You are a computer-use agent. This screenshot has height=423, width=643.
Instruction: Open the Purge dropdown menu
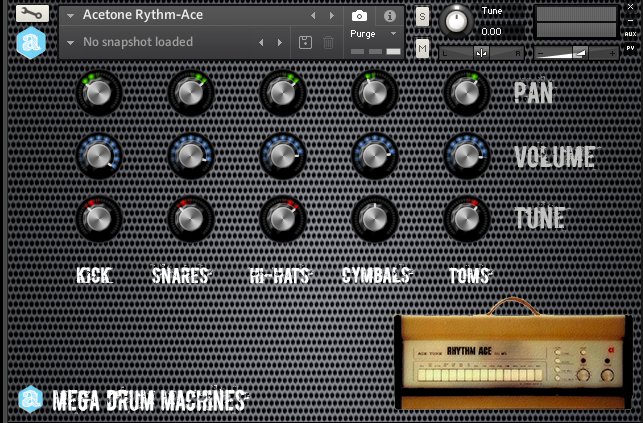coord(374,34)
